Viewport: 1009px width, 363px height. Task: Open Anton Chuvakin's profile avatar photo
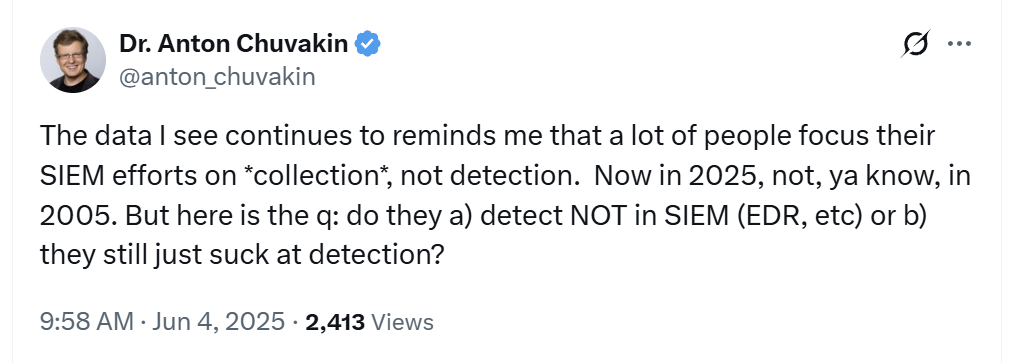pyautogui.click(x=73, y=60)
